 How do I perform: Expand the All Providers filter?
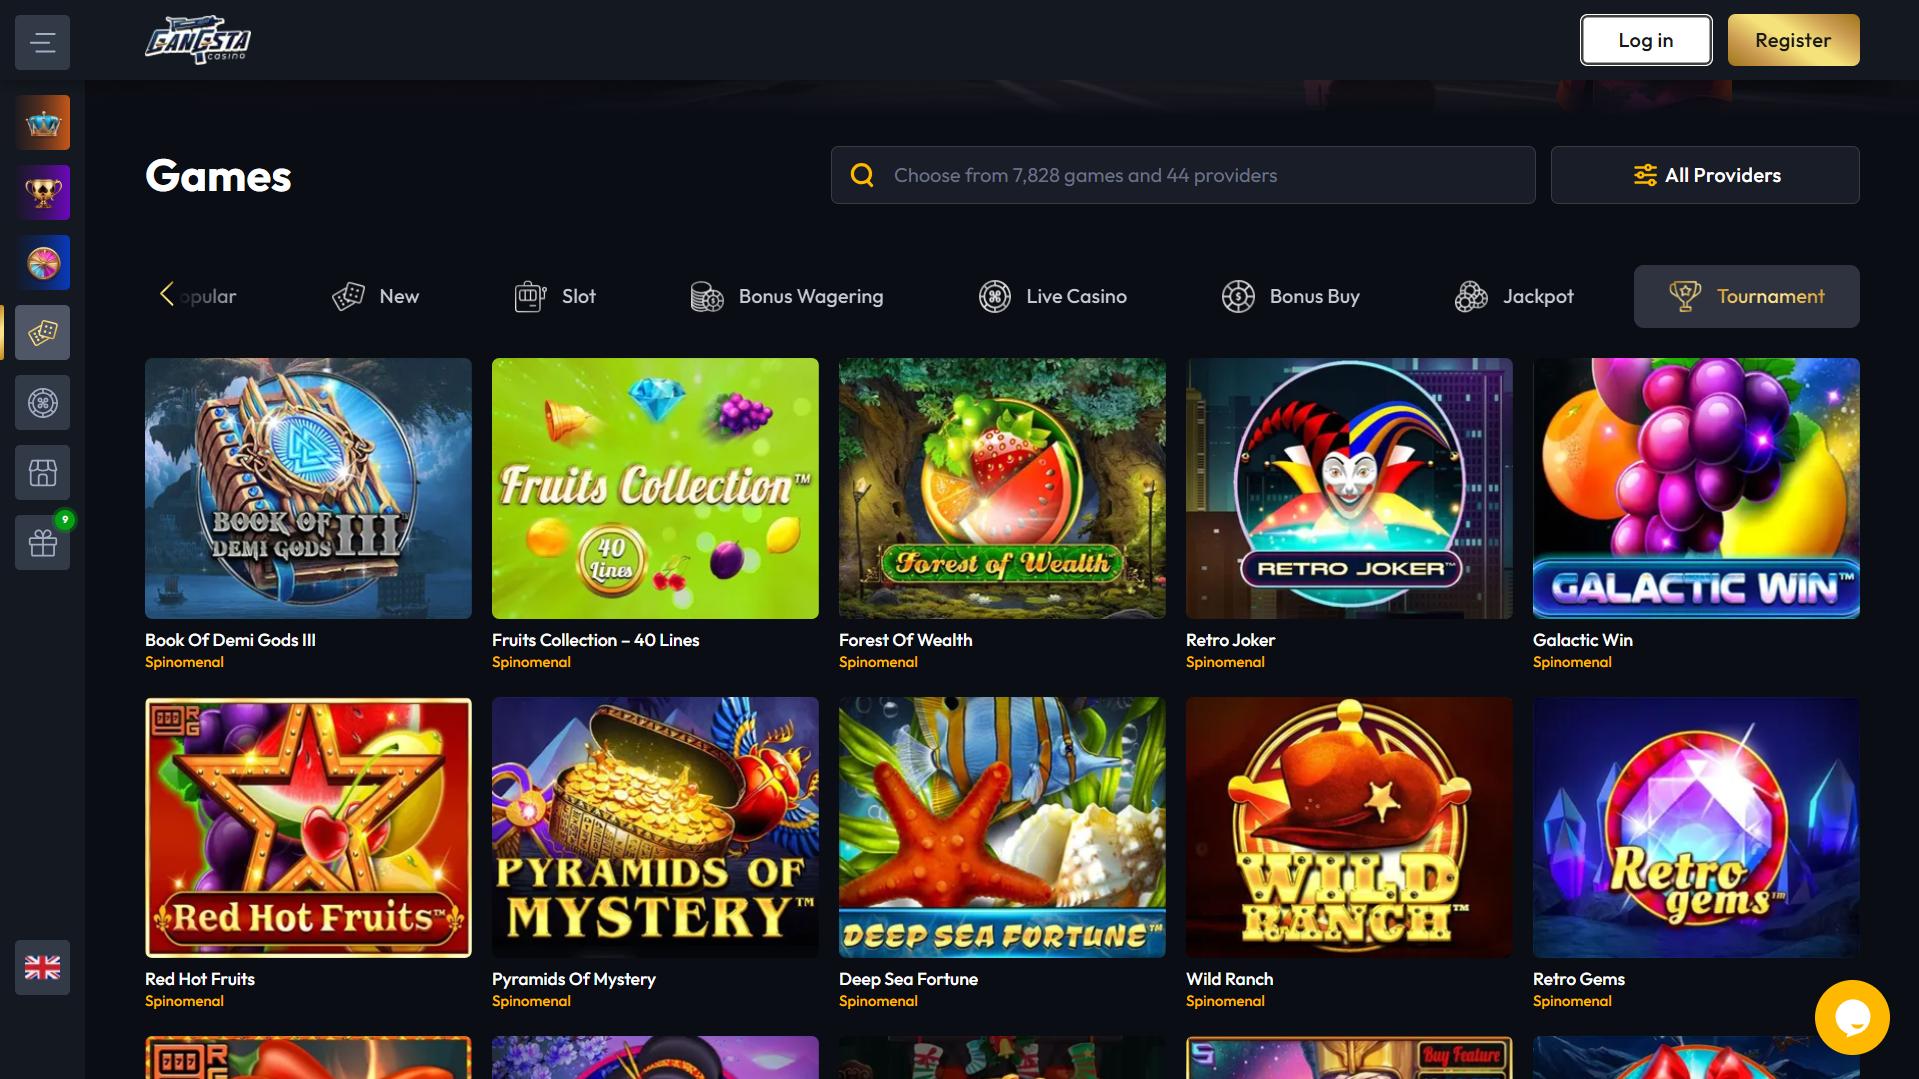[1705, 175]
